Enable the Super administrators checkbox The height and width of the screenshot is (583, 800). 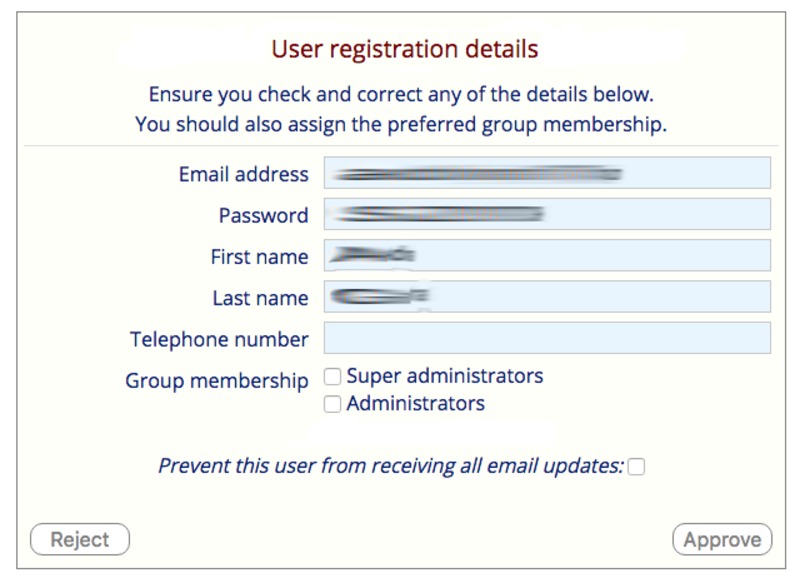coord(333,377)
